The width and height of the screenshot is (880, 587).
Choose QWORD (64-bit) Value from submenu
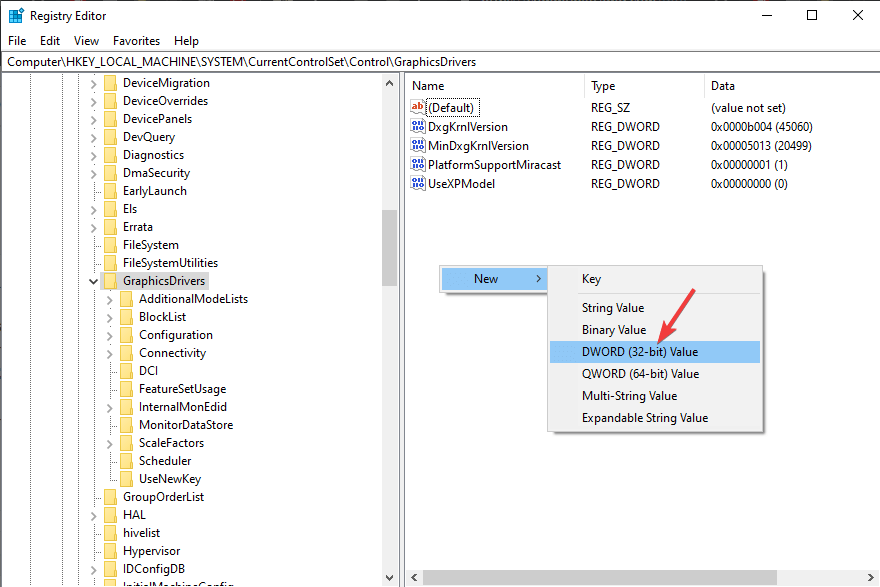pos(654,374)
